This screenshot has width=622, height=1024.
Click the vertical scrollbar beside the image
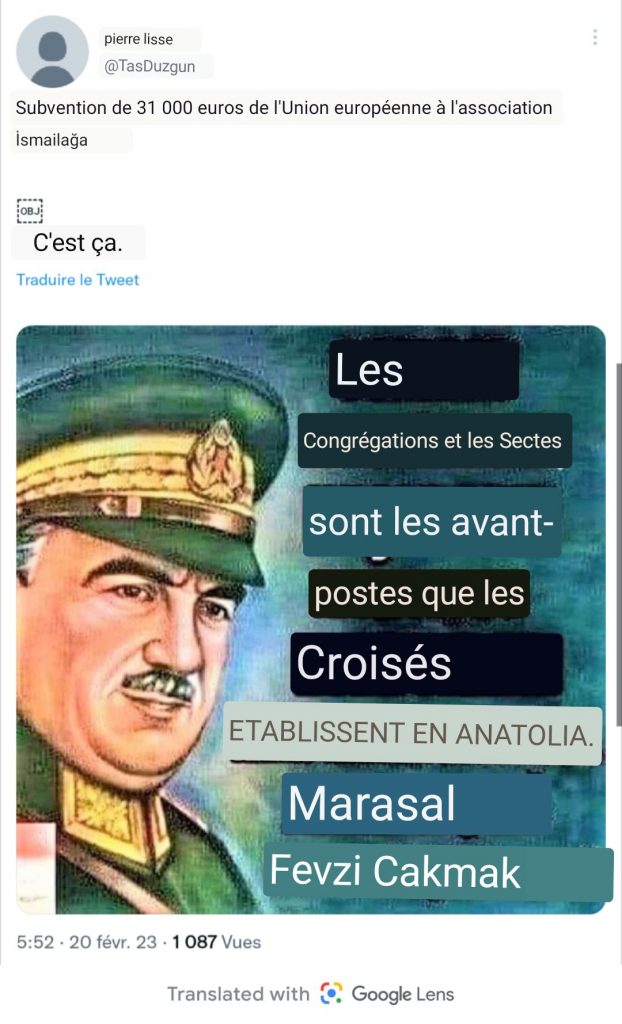click(x=618, y=545)
